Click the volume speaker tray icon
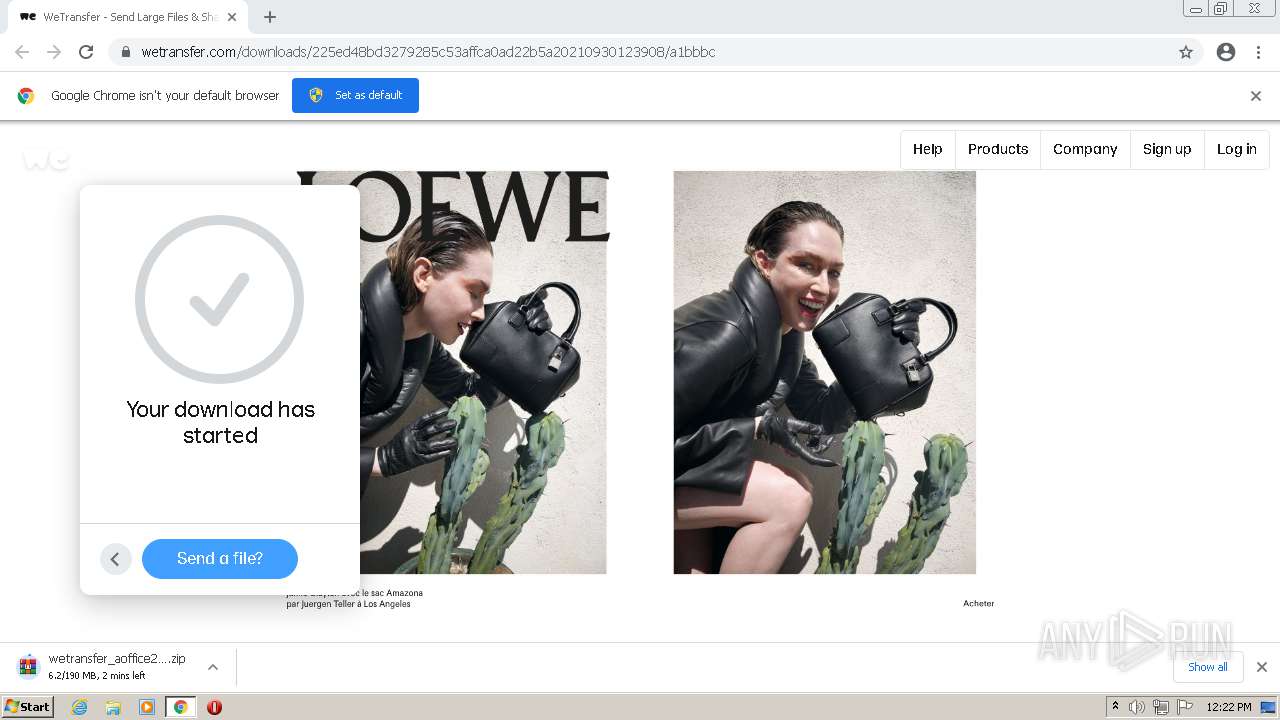Screen dimensions: 1280x720 1137,707
